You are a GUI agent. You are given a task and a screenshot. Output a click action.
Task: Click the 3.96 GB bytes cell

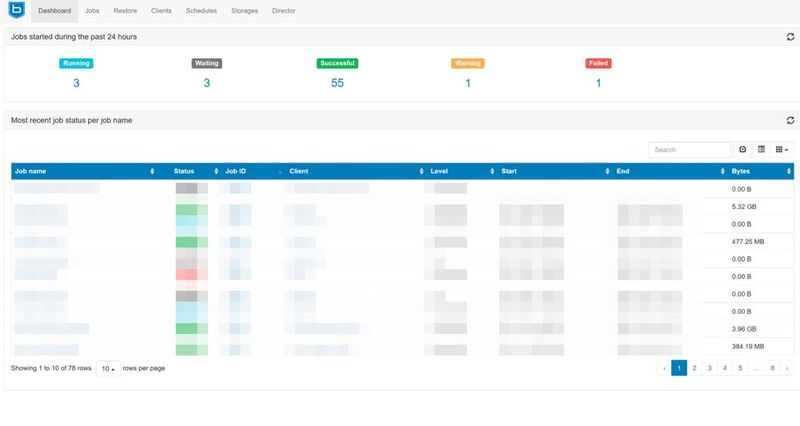[744, 329]
